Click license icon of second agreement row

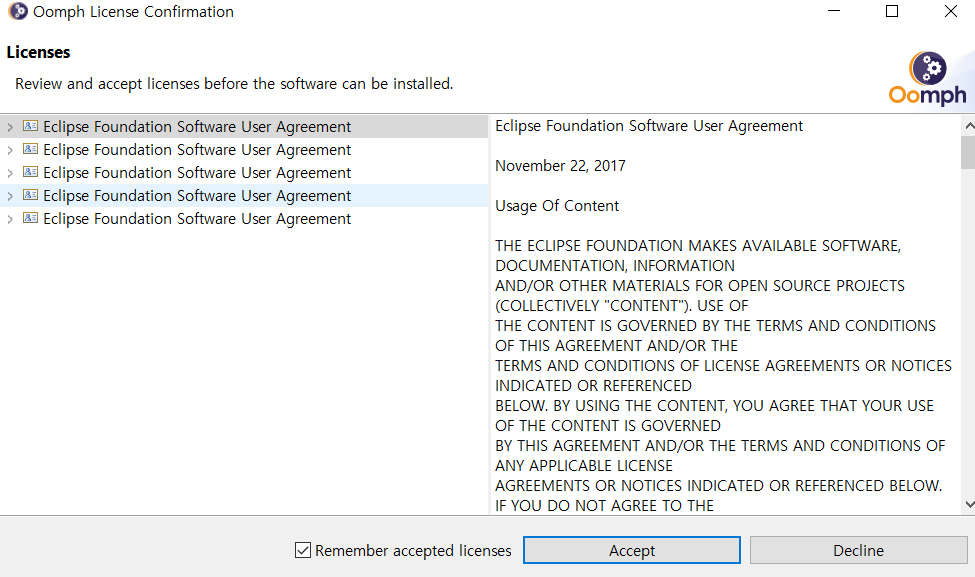click(30, 149)
